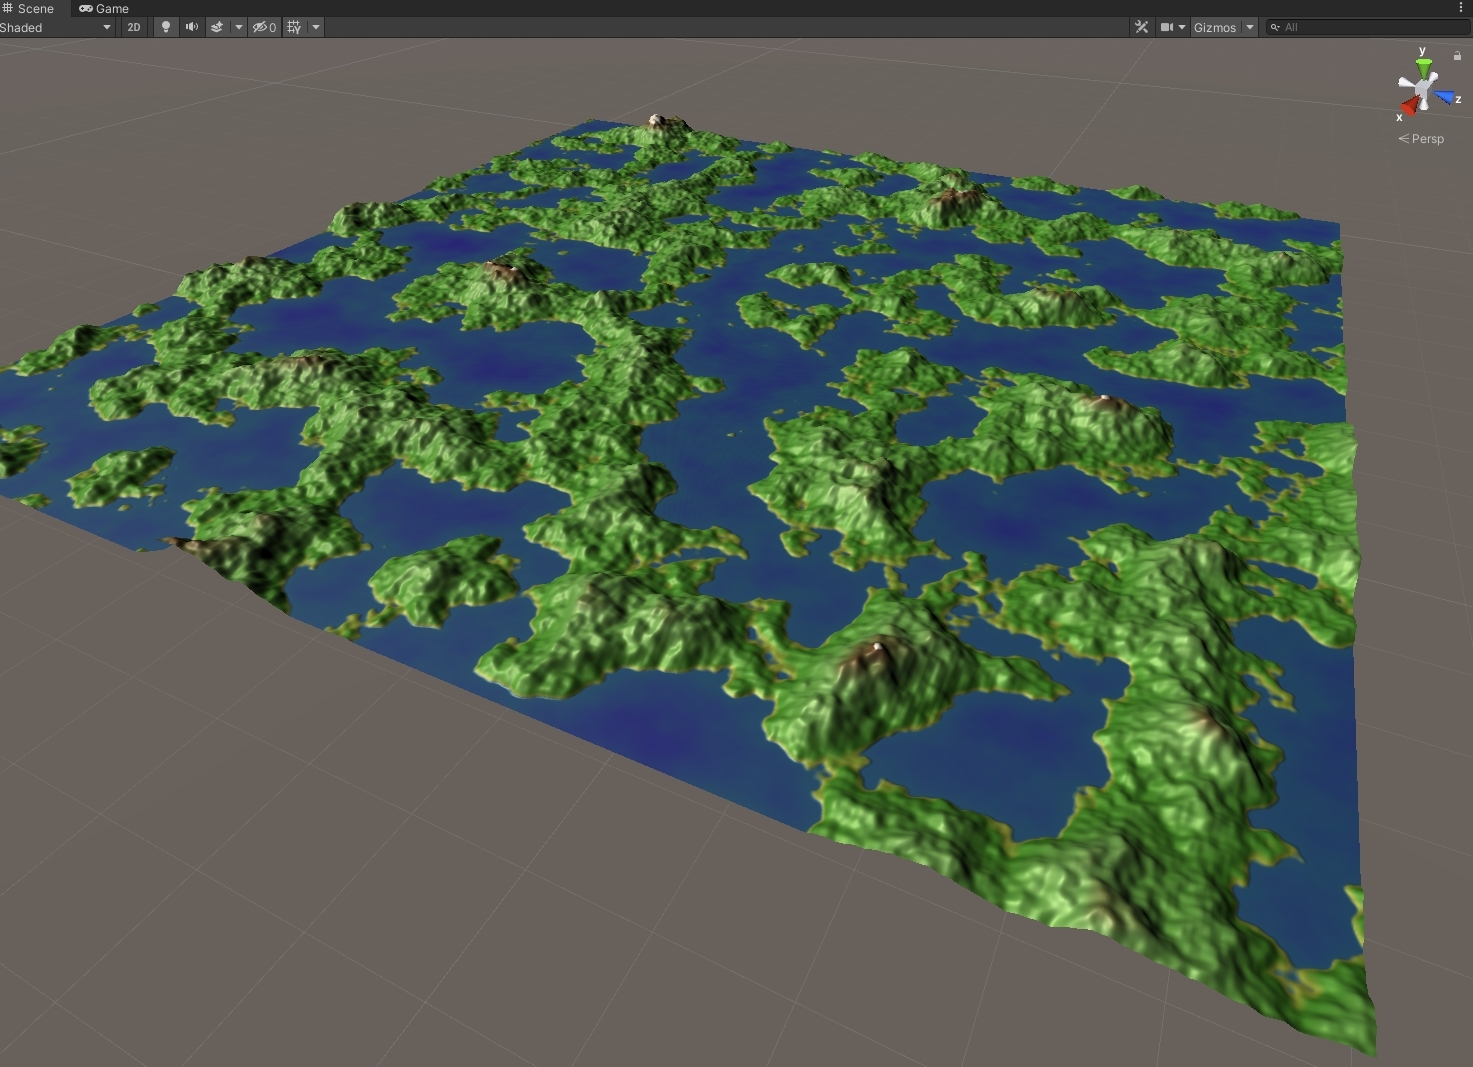Open the component tools wrench icon
Screen dimensions: 1473x1067
click(1141, 27)
